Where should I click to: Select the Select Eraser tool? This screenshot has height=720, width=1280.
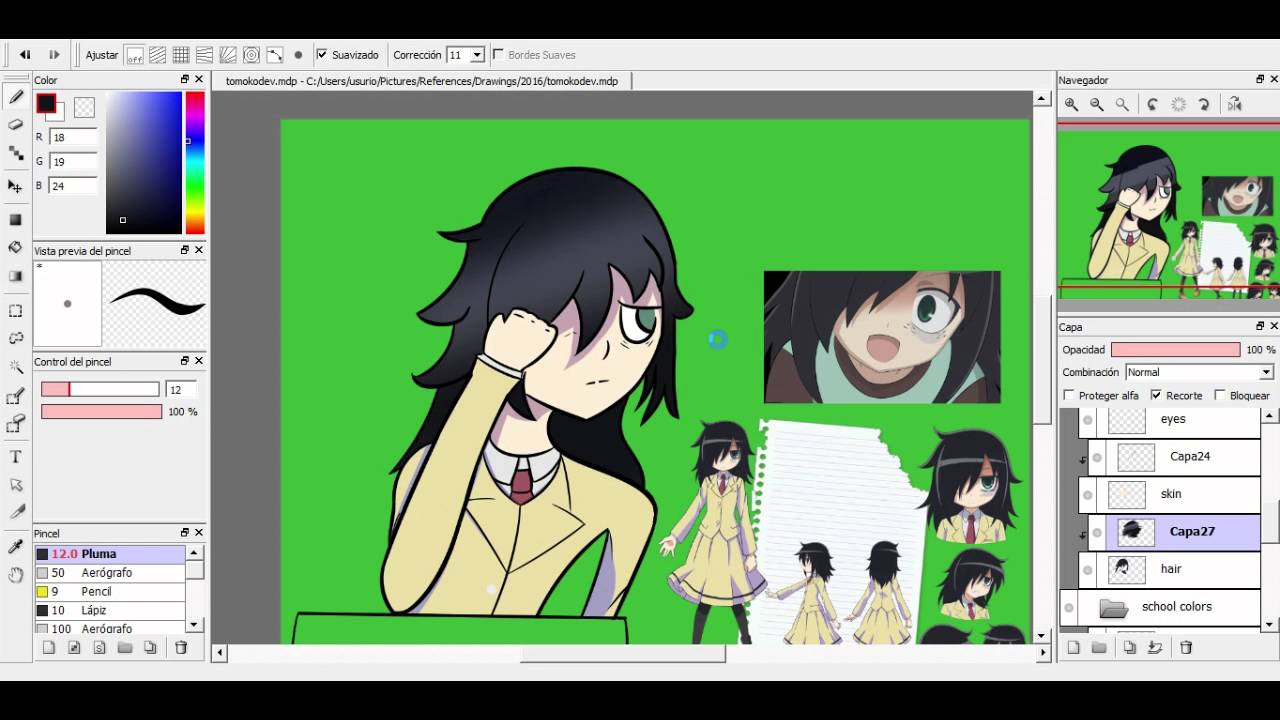(x=15, y=425)
